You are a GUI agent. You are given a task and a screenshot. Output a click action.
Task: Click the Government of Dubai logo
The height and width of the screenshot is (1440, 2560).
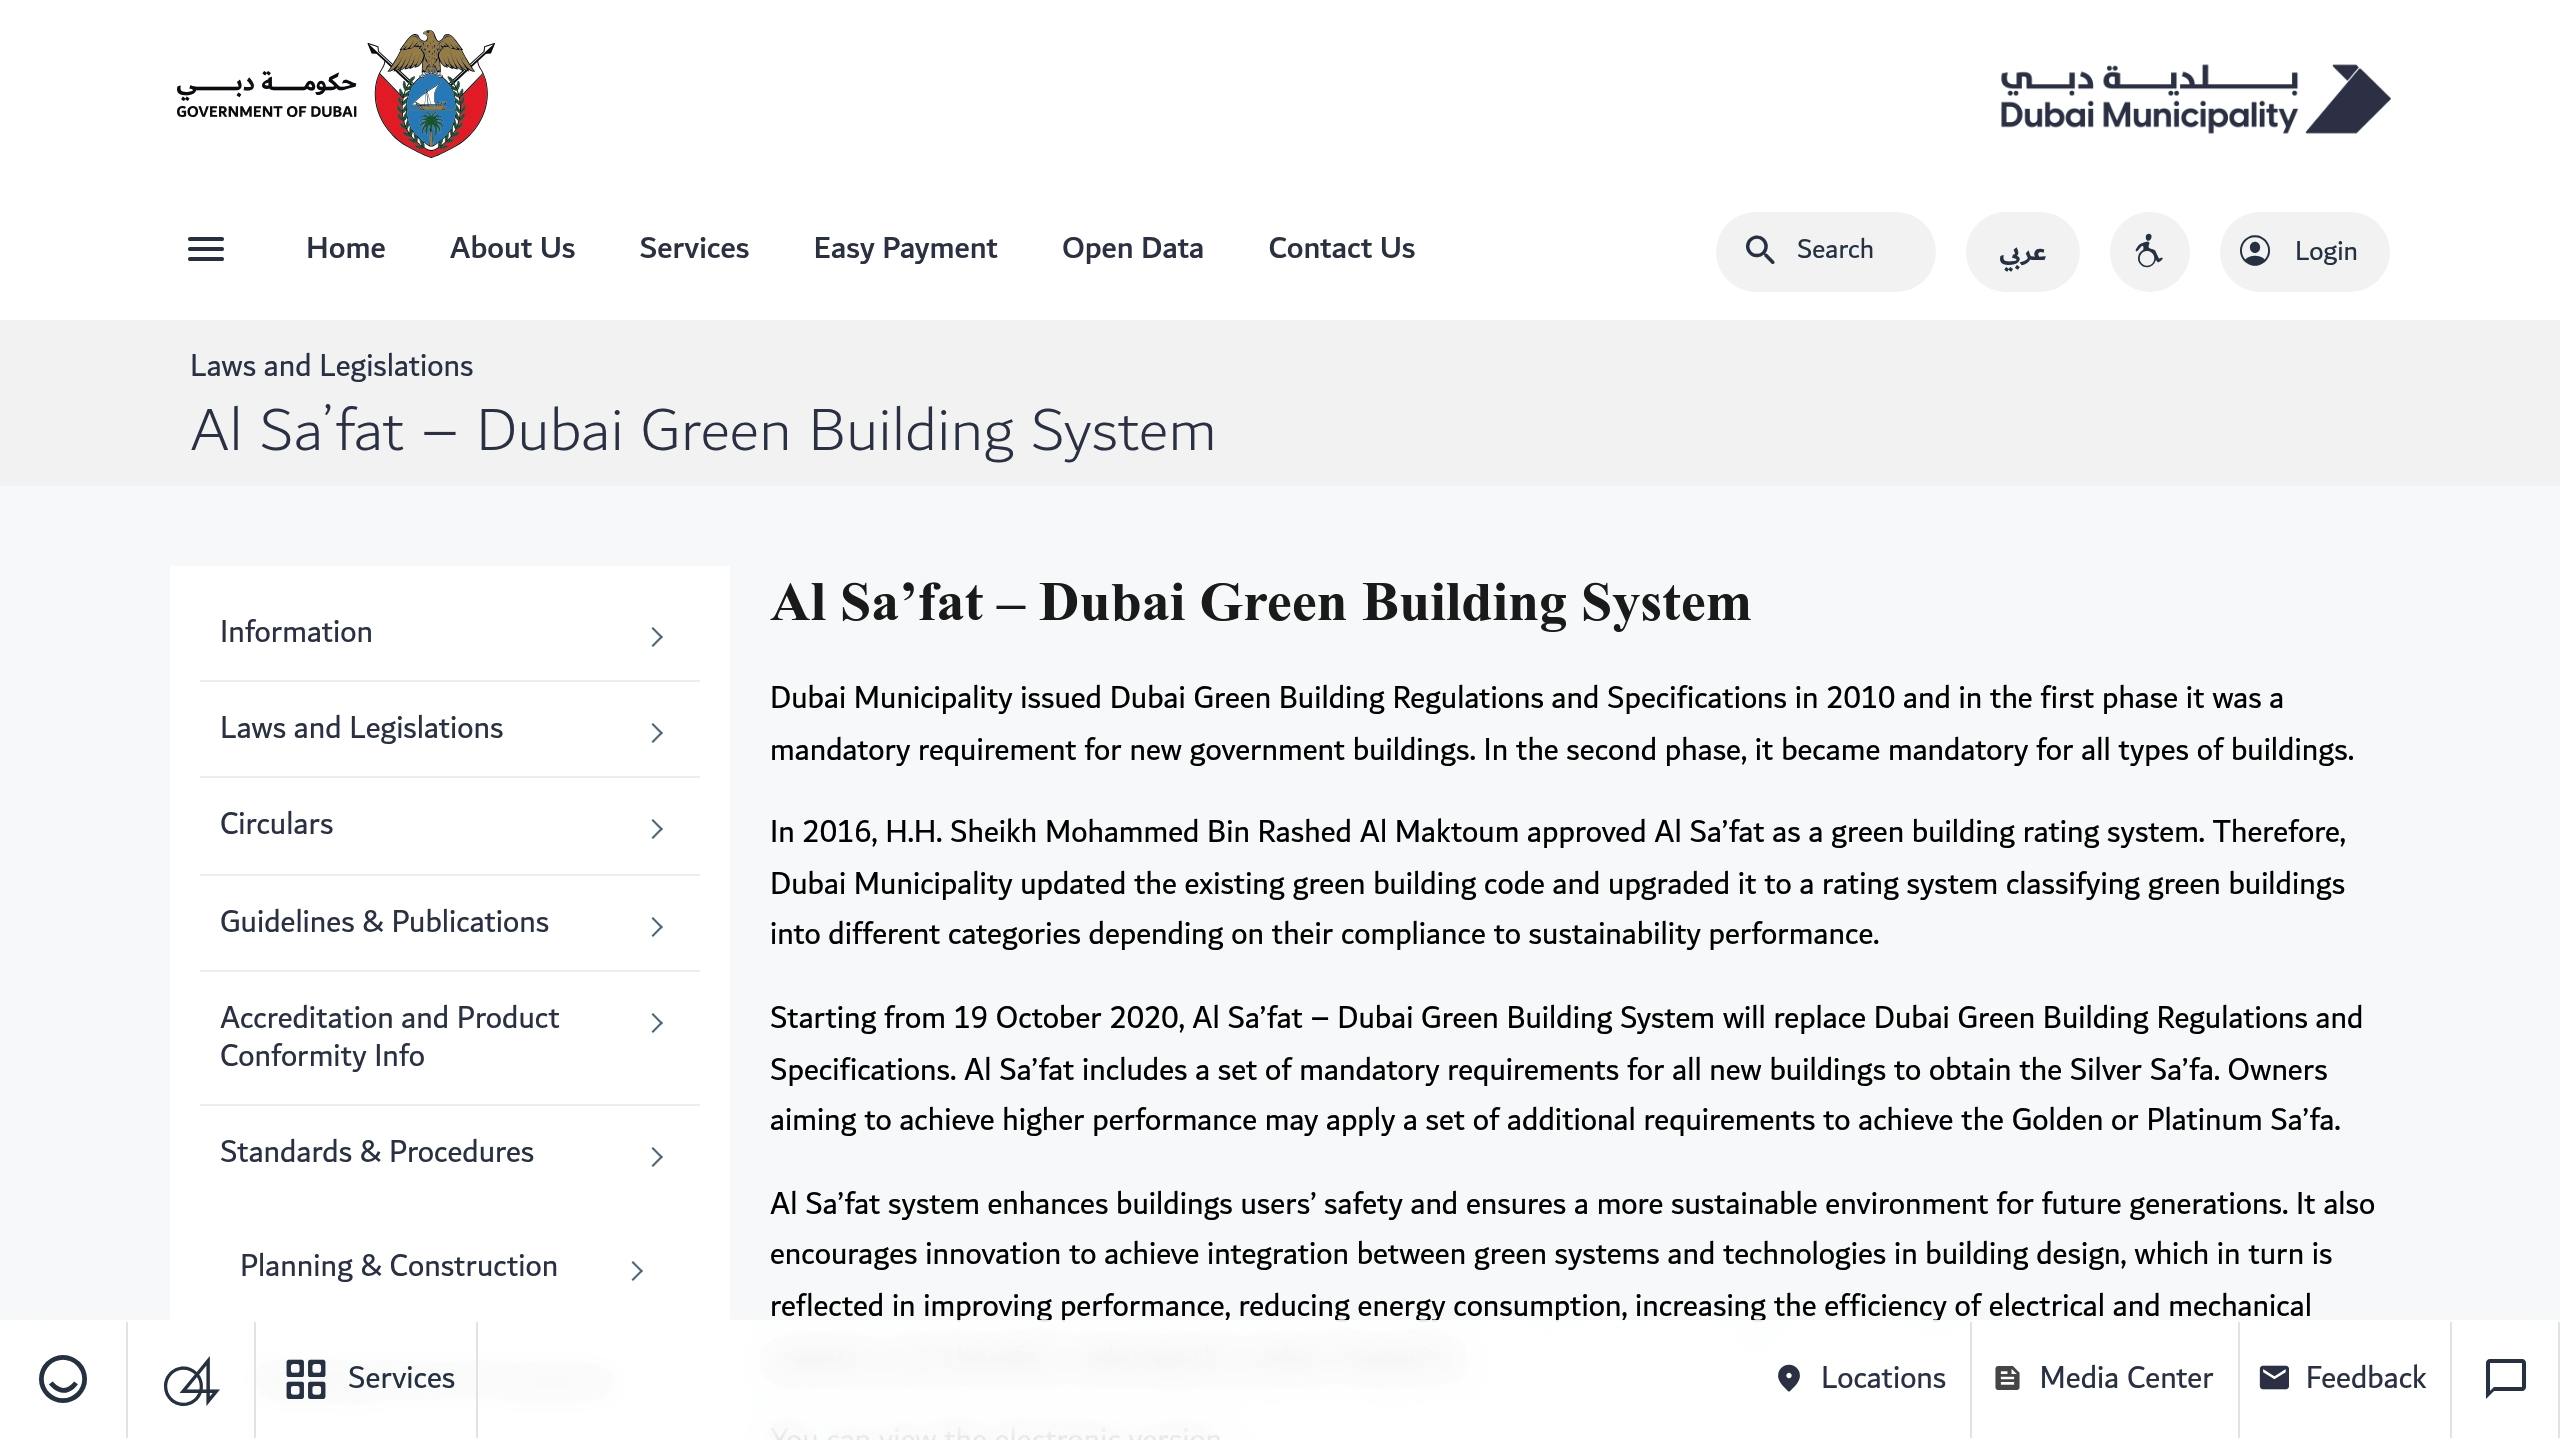pyautogui.click(x=336, y=94)
